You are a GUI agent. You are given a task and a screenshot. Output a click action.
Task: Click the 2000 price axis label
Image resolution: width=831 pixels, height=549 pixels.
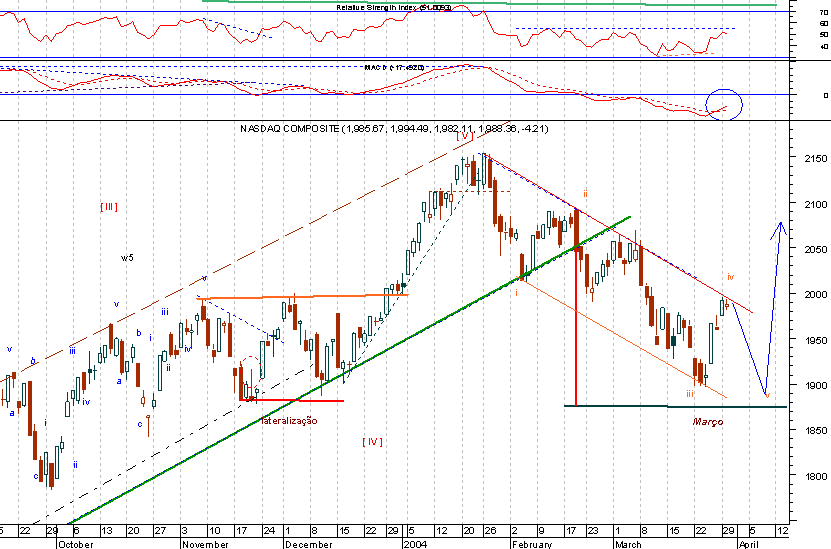[x=815, y=295]
